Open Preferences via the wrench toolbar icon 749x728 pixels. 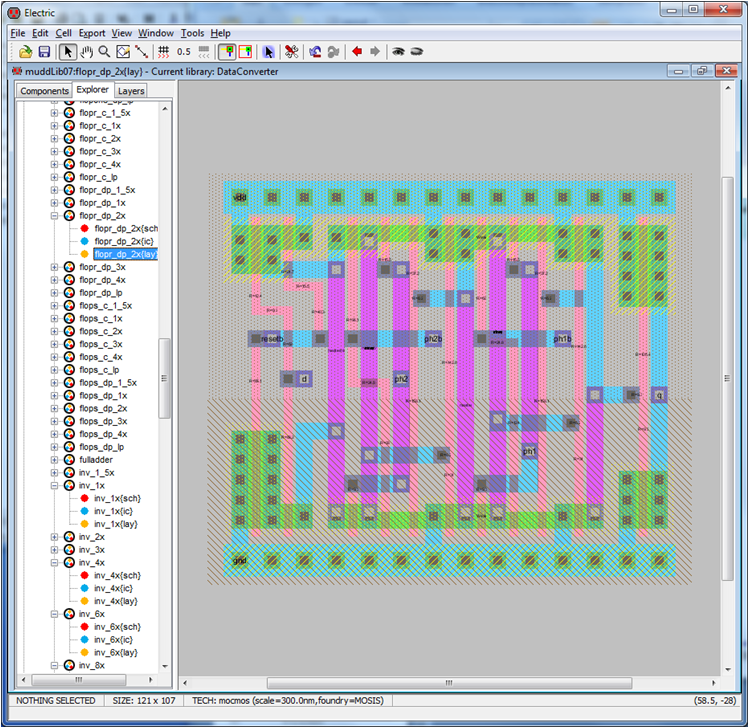click(291, 51)
